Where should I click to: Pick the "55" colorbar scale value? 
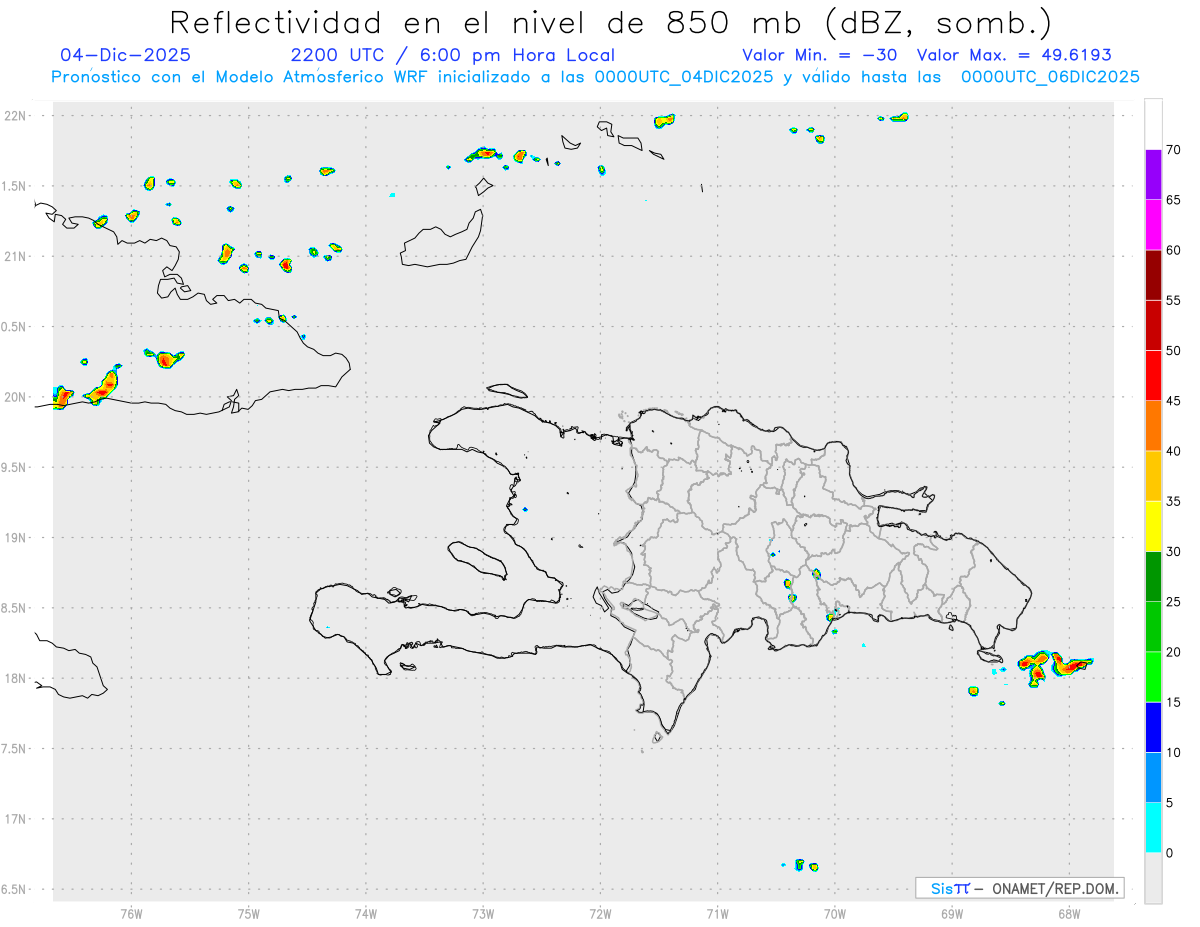(1173, 300)
